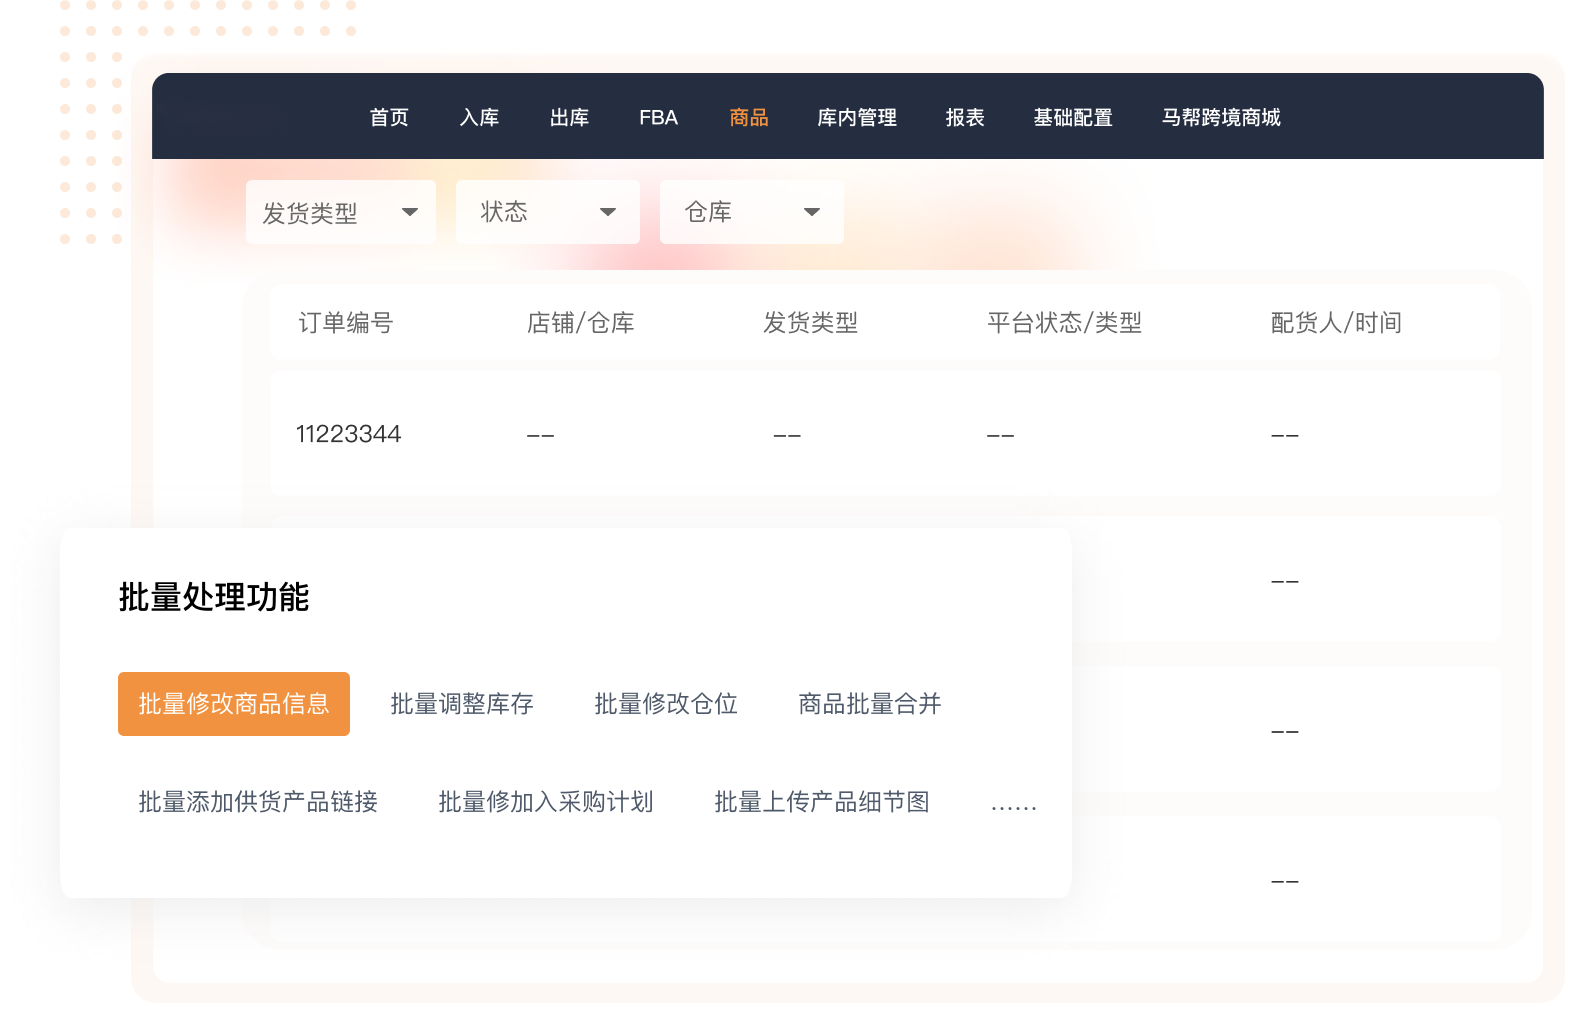Expand the 发货类型 filter dropdown
This screenshot has width=1571, height=1009.
click(340, 212)
